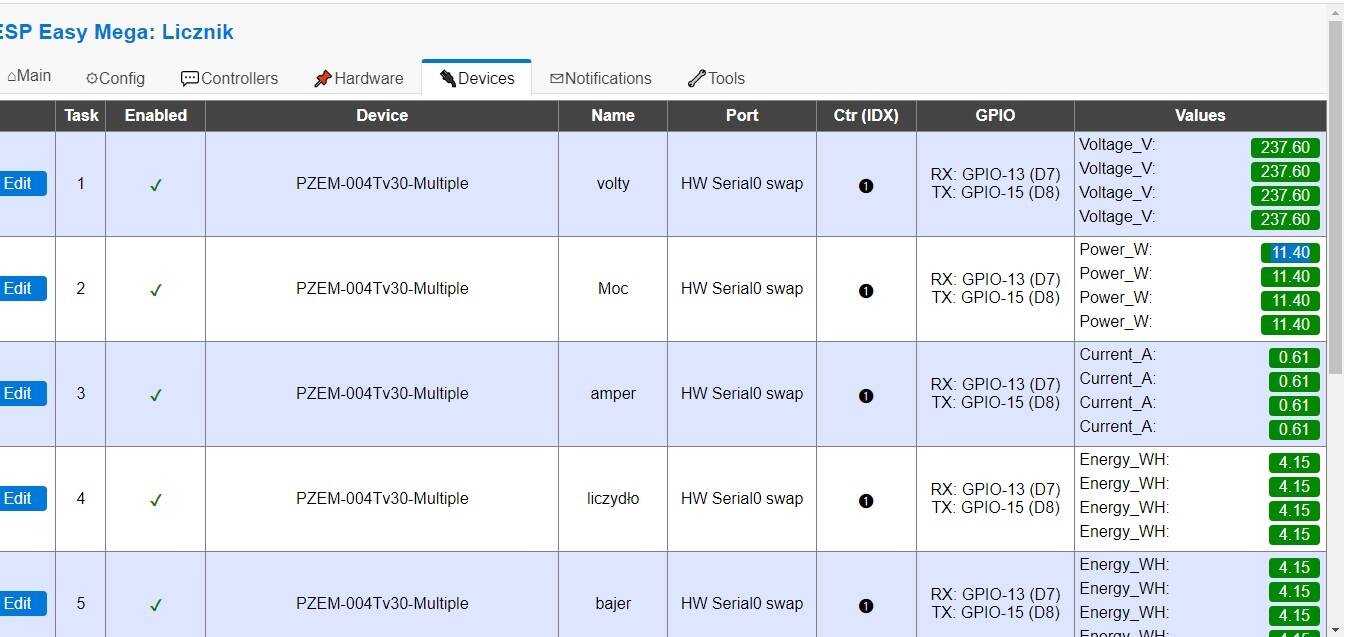Click HW Serial0 swap in liczydło row
The image size is (1351, 637).
click(x=742, y=499)
